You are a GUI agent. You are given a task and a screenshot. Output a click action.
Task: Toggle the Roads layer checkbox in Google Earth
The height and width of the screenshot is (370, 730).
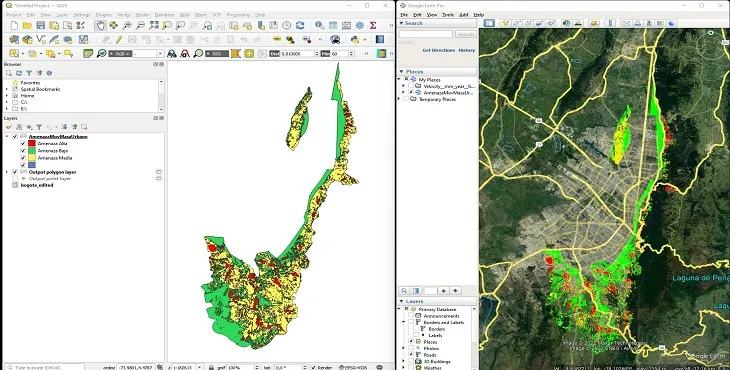pos(411,355)
